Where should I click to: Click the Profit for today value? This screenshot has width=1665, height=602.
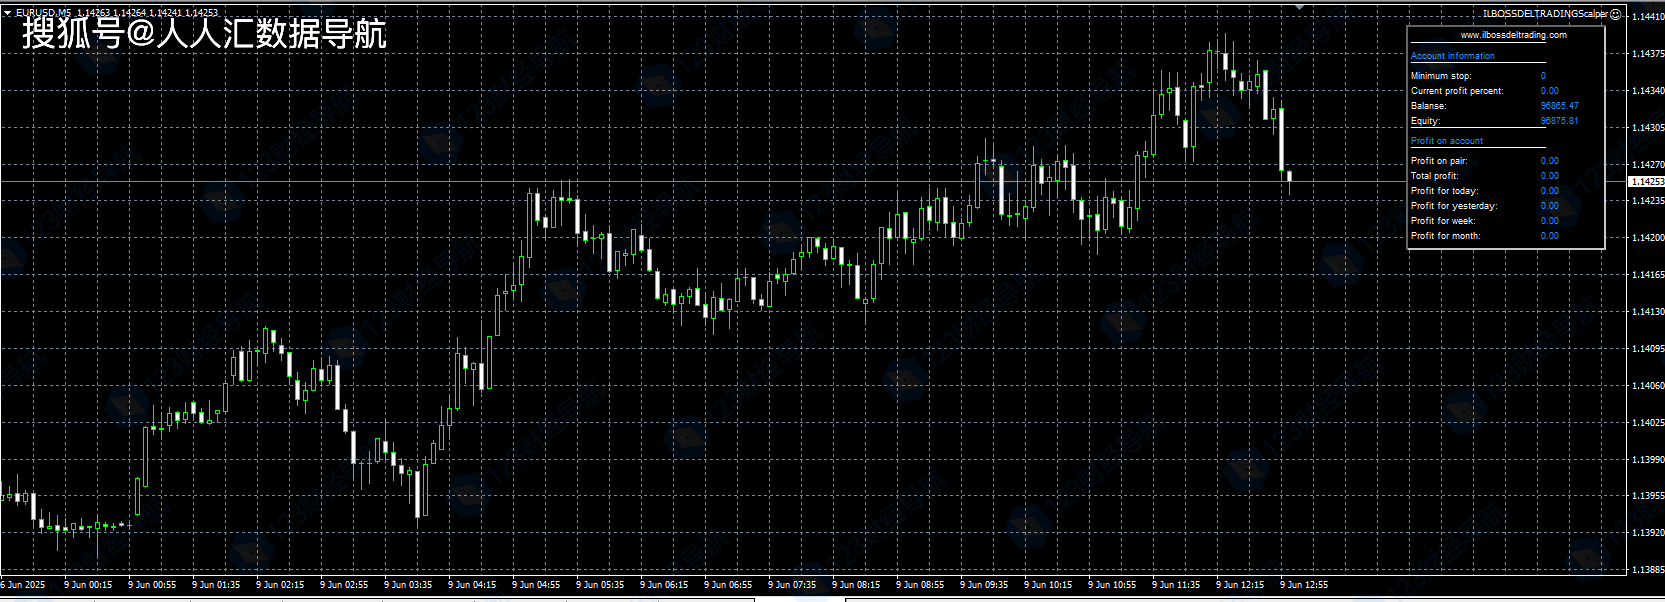click(x=1549, y=191)
